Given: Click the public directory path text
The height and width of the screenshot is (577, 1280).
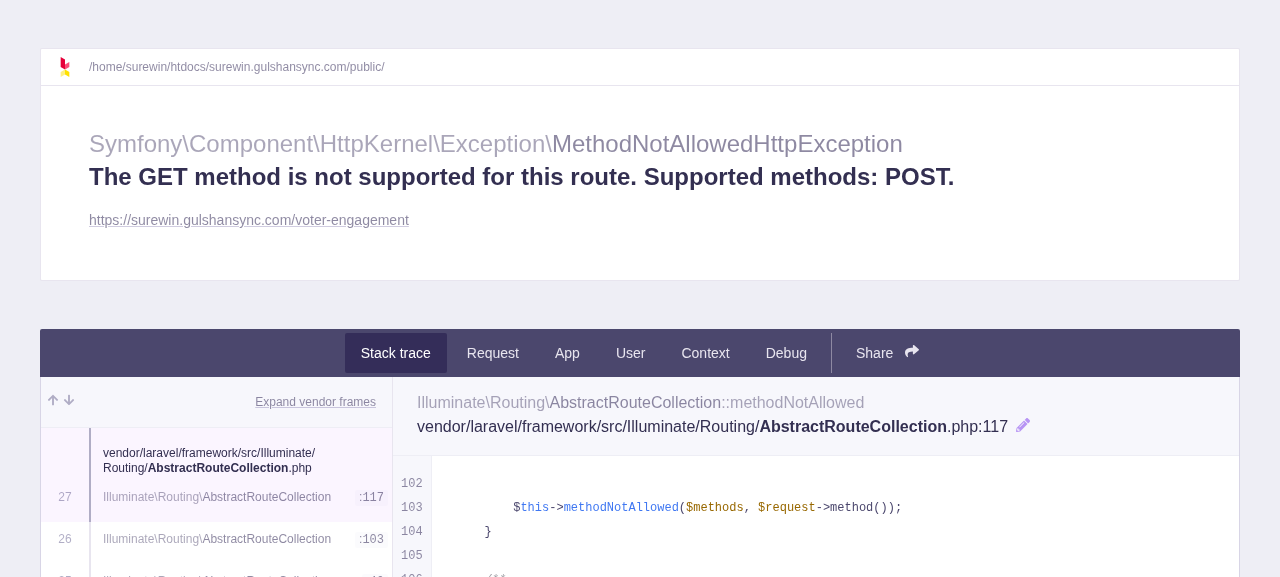Looking at the screenshot, I should point(237,67).
